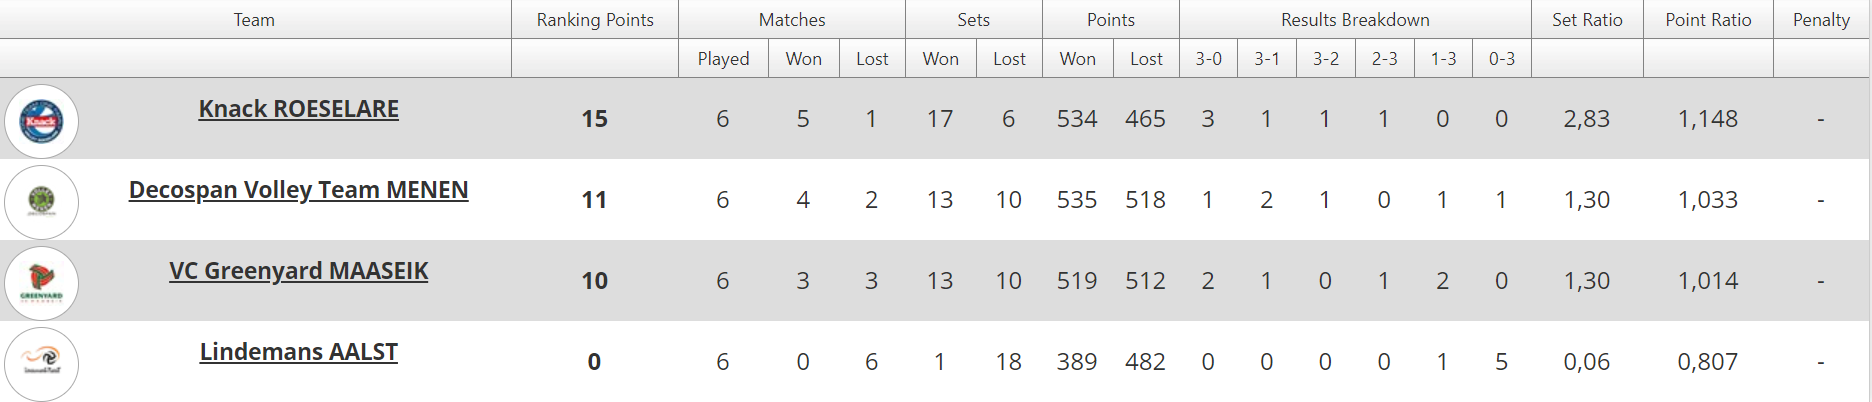Click the Set Ratio column header
Image resolution: width=1872 pixels, height=402 pixels.
(x=1587, y=20)
